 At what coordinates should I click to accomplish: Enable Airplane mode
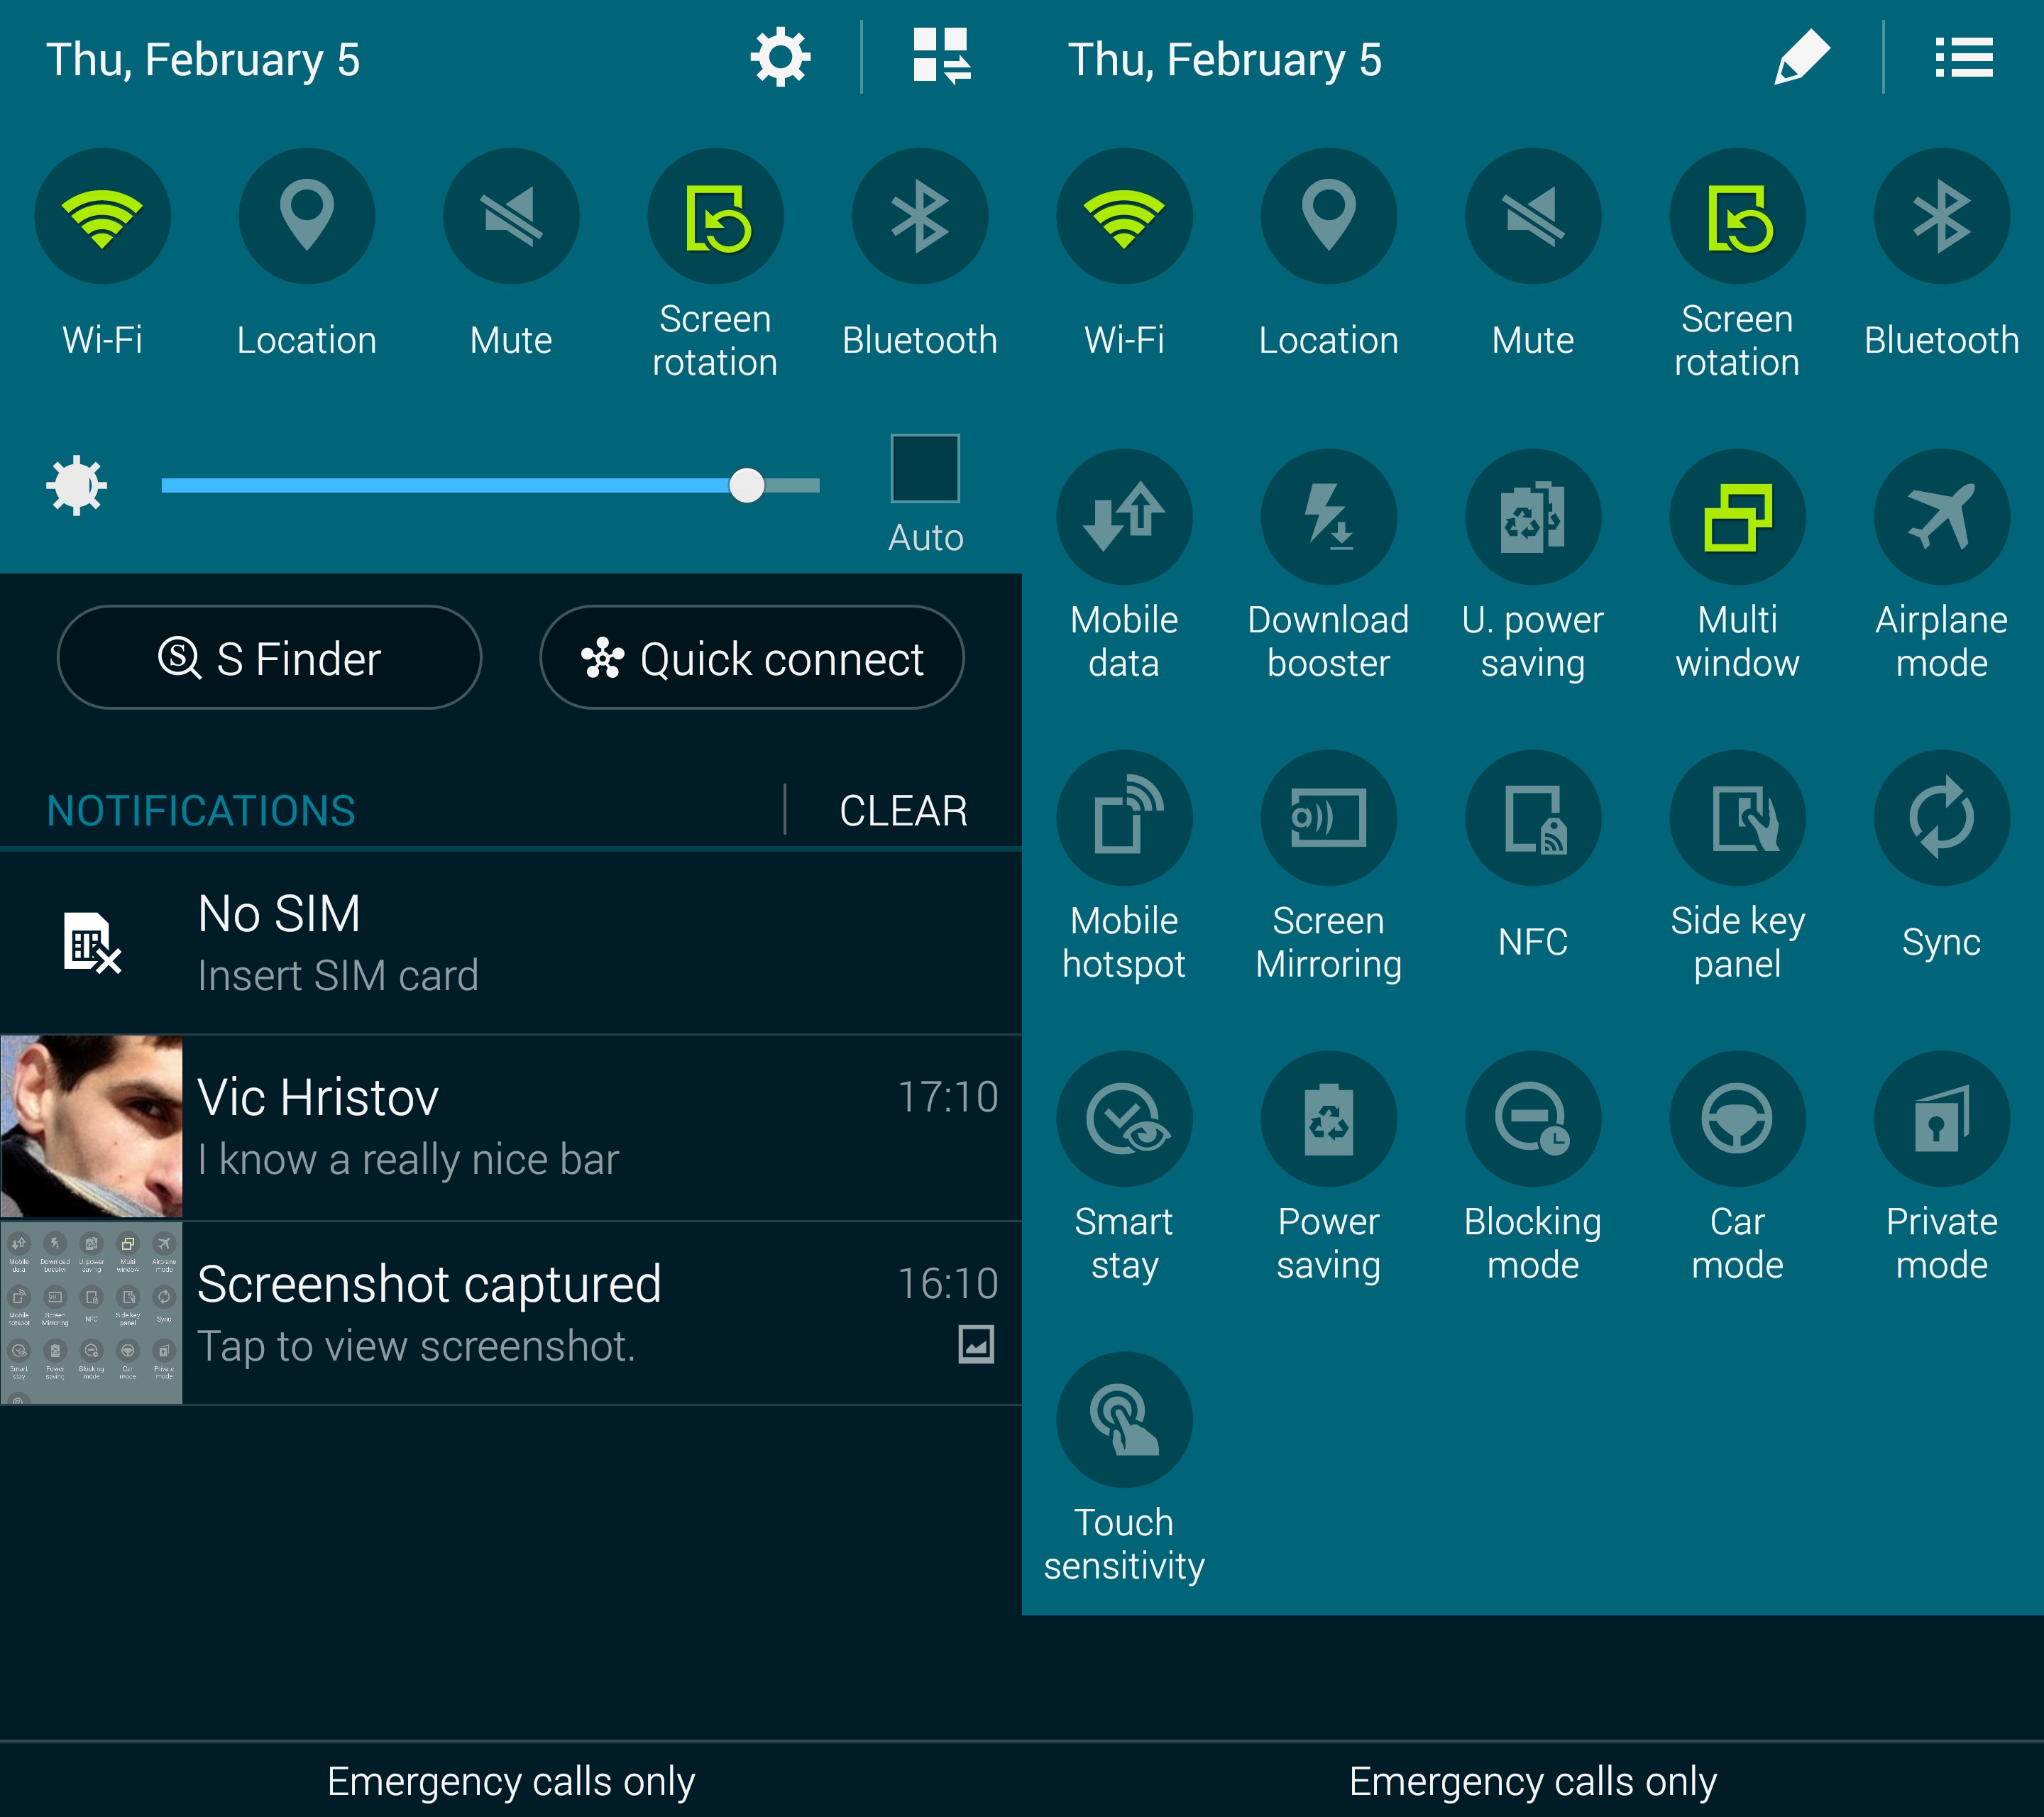pos(1940,517)
